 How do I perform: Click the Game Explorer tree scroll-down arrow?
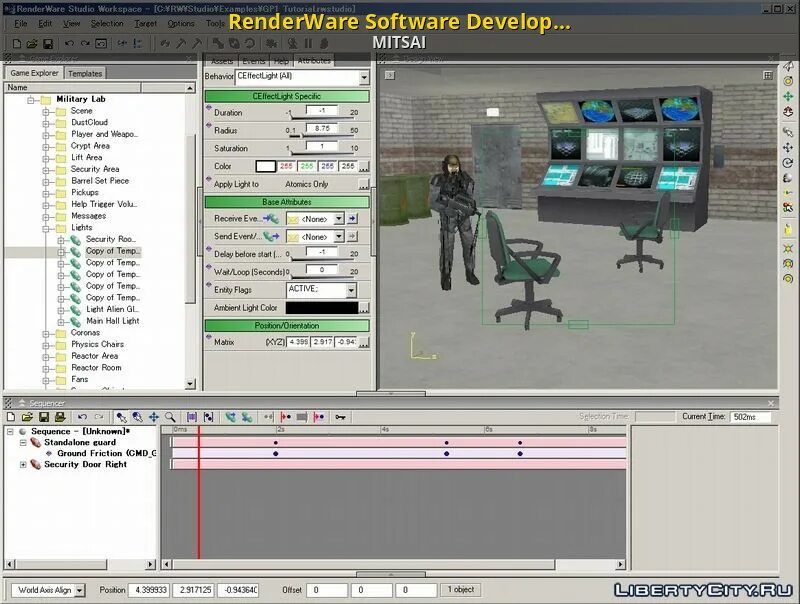click(190, 384)
